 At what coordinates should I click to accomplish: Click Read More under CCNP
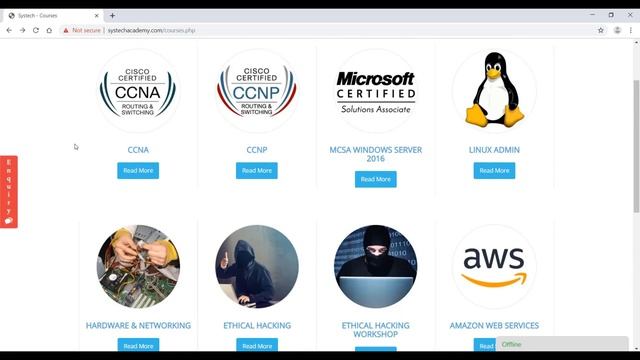[x=257, y=171]
